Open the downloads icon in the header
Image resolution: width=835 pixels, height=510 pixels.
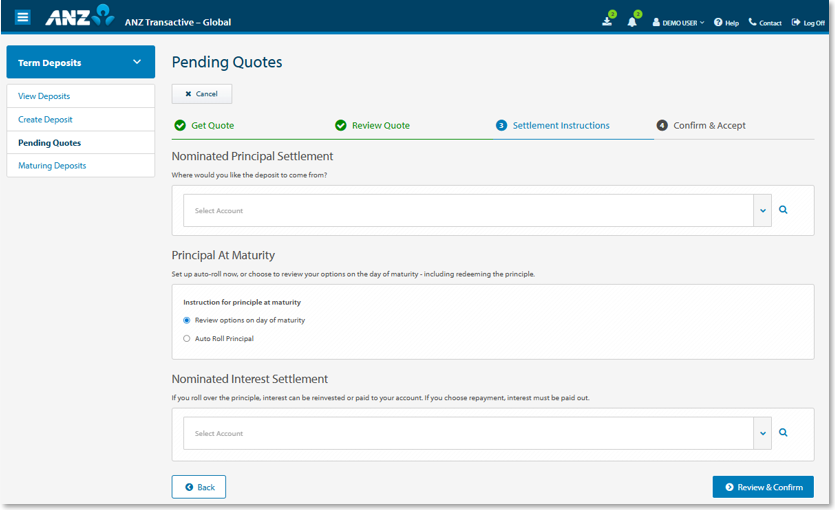pos(607,22)
